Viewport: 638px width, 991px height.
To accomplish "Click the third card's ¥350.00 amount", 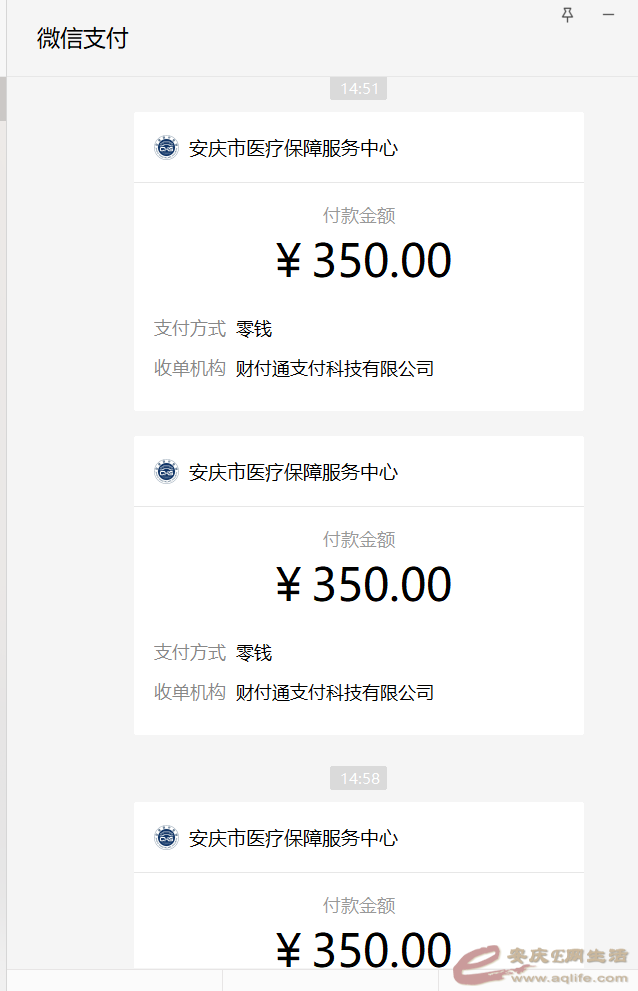I will [363, 950].
